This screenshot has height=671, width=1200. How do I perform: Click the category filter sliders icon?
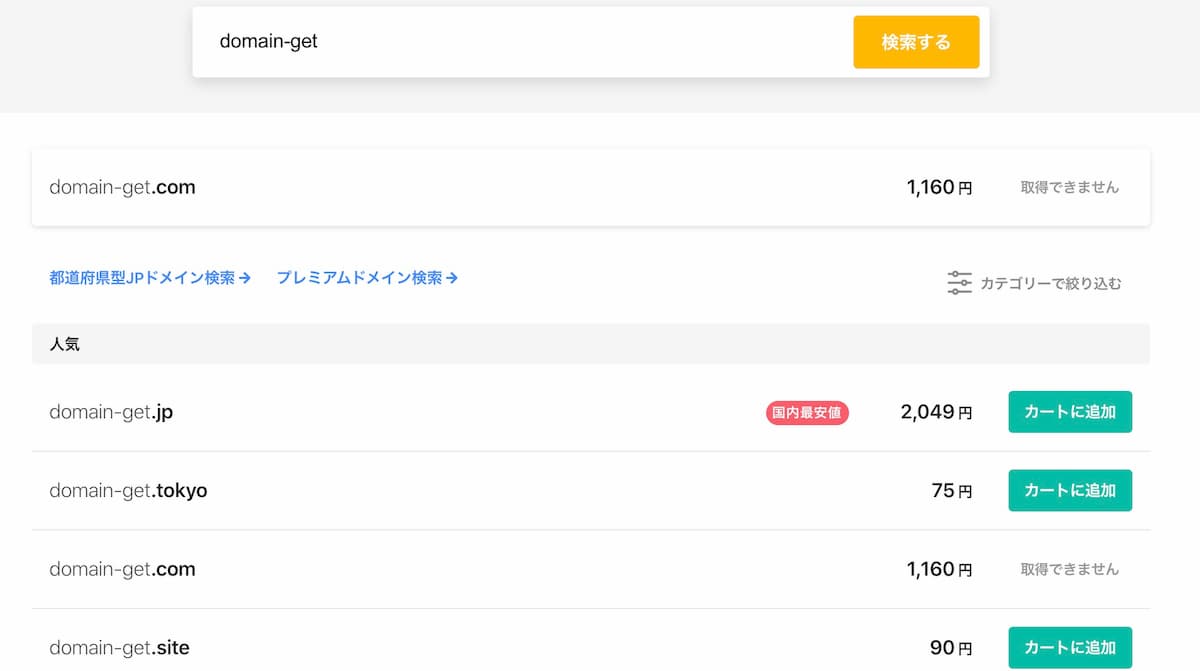(959, 283)
